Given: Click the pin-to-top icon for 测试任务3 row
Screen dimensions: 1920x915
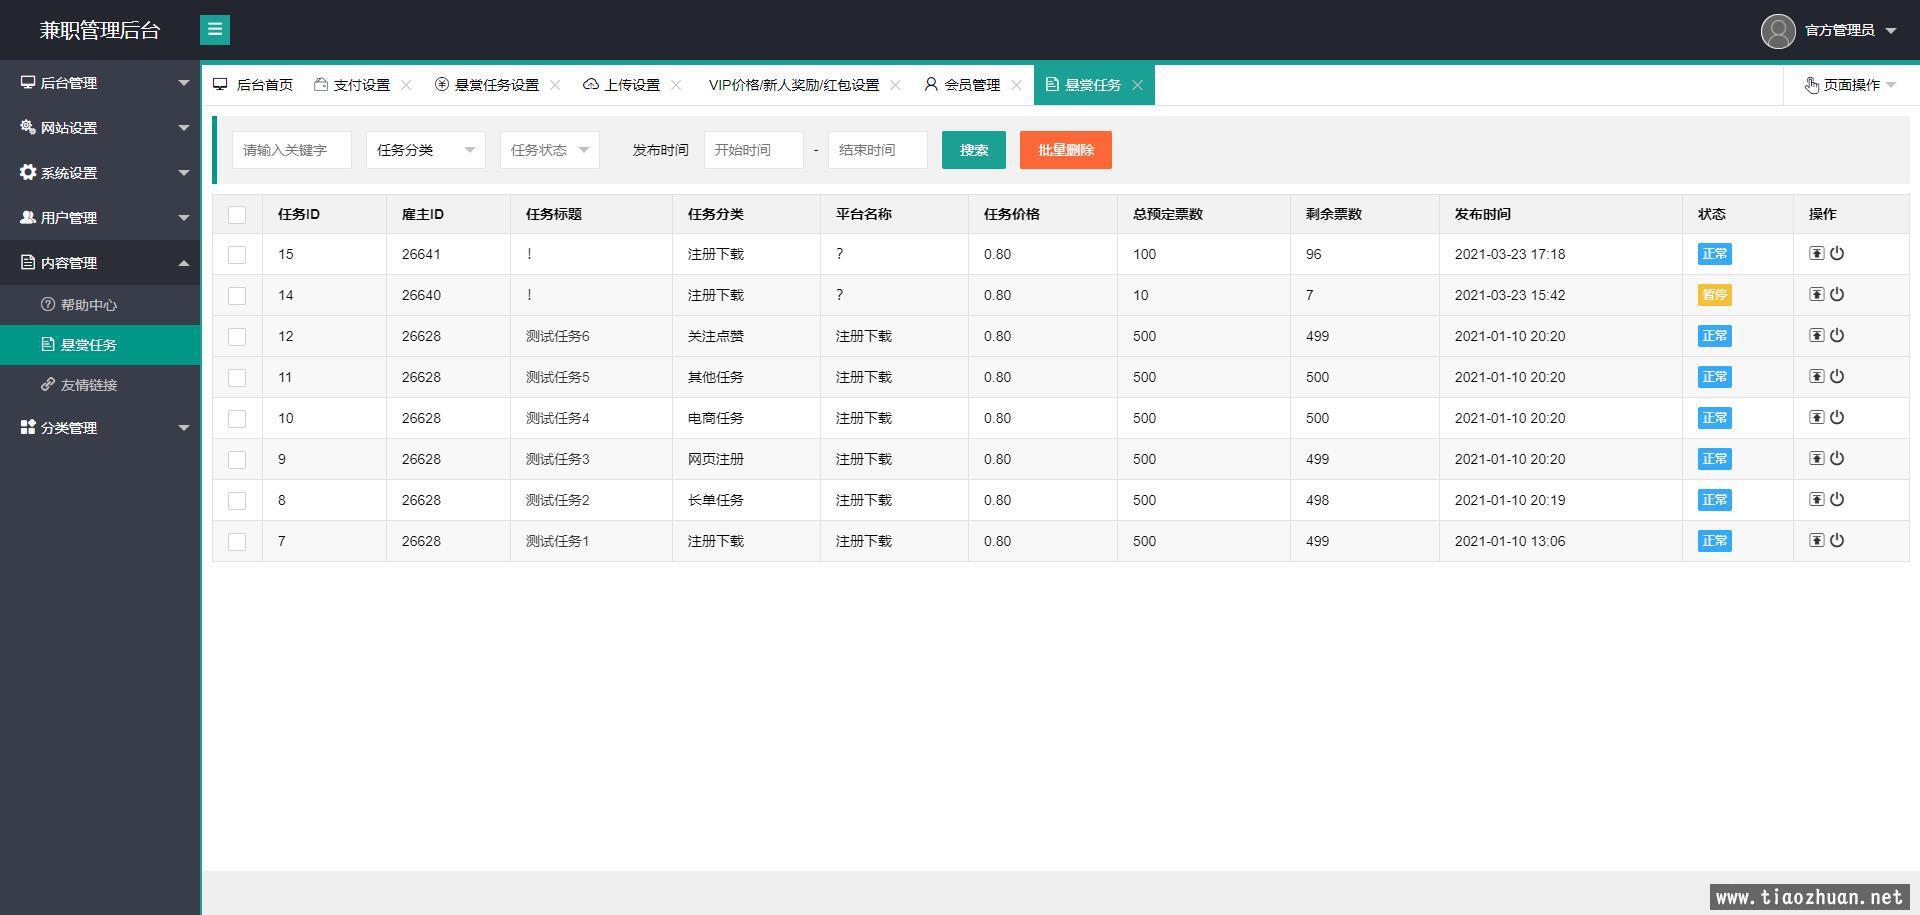Looking at the screenshot, I should point(1816,459).
